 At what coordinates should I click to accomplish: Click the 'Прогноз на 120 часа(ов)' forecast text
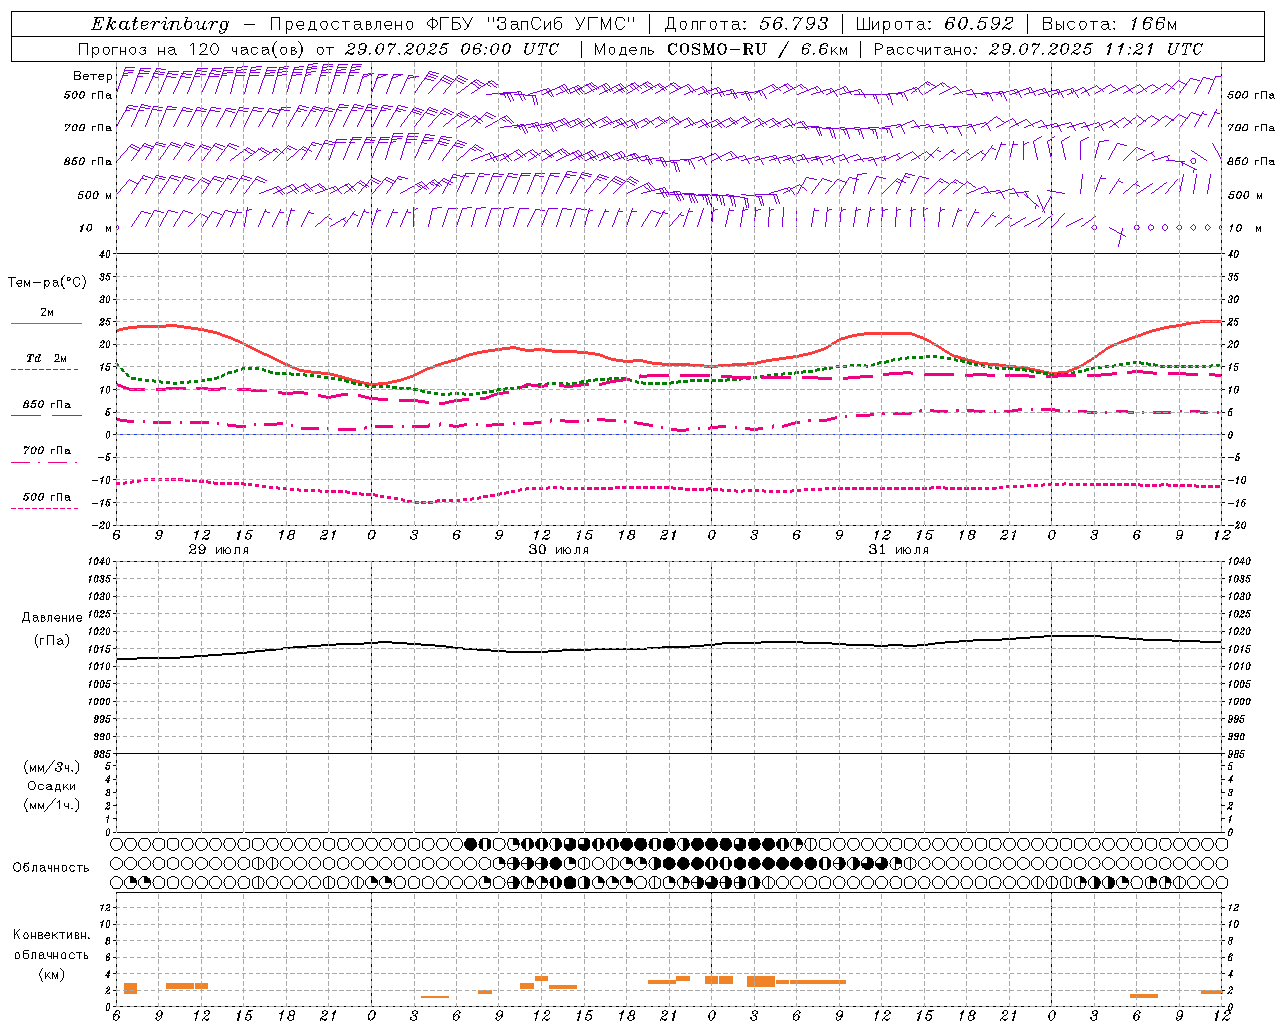pyautogui.click(x=192, y=49)
